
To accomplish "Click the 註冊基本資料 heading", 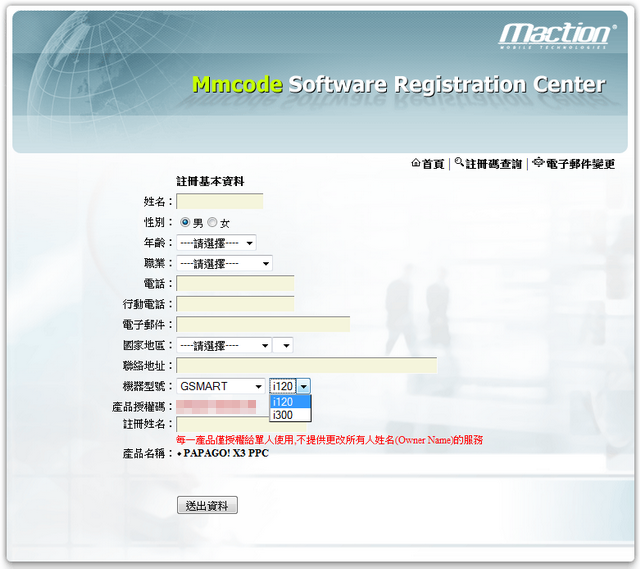I will 210,181.
